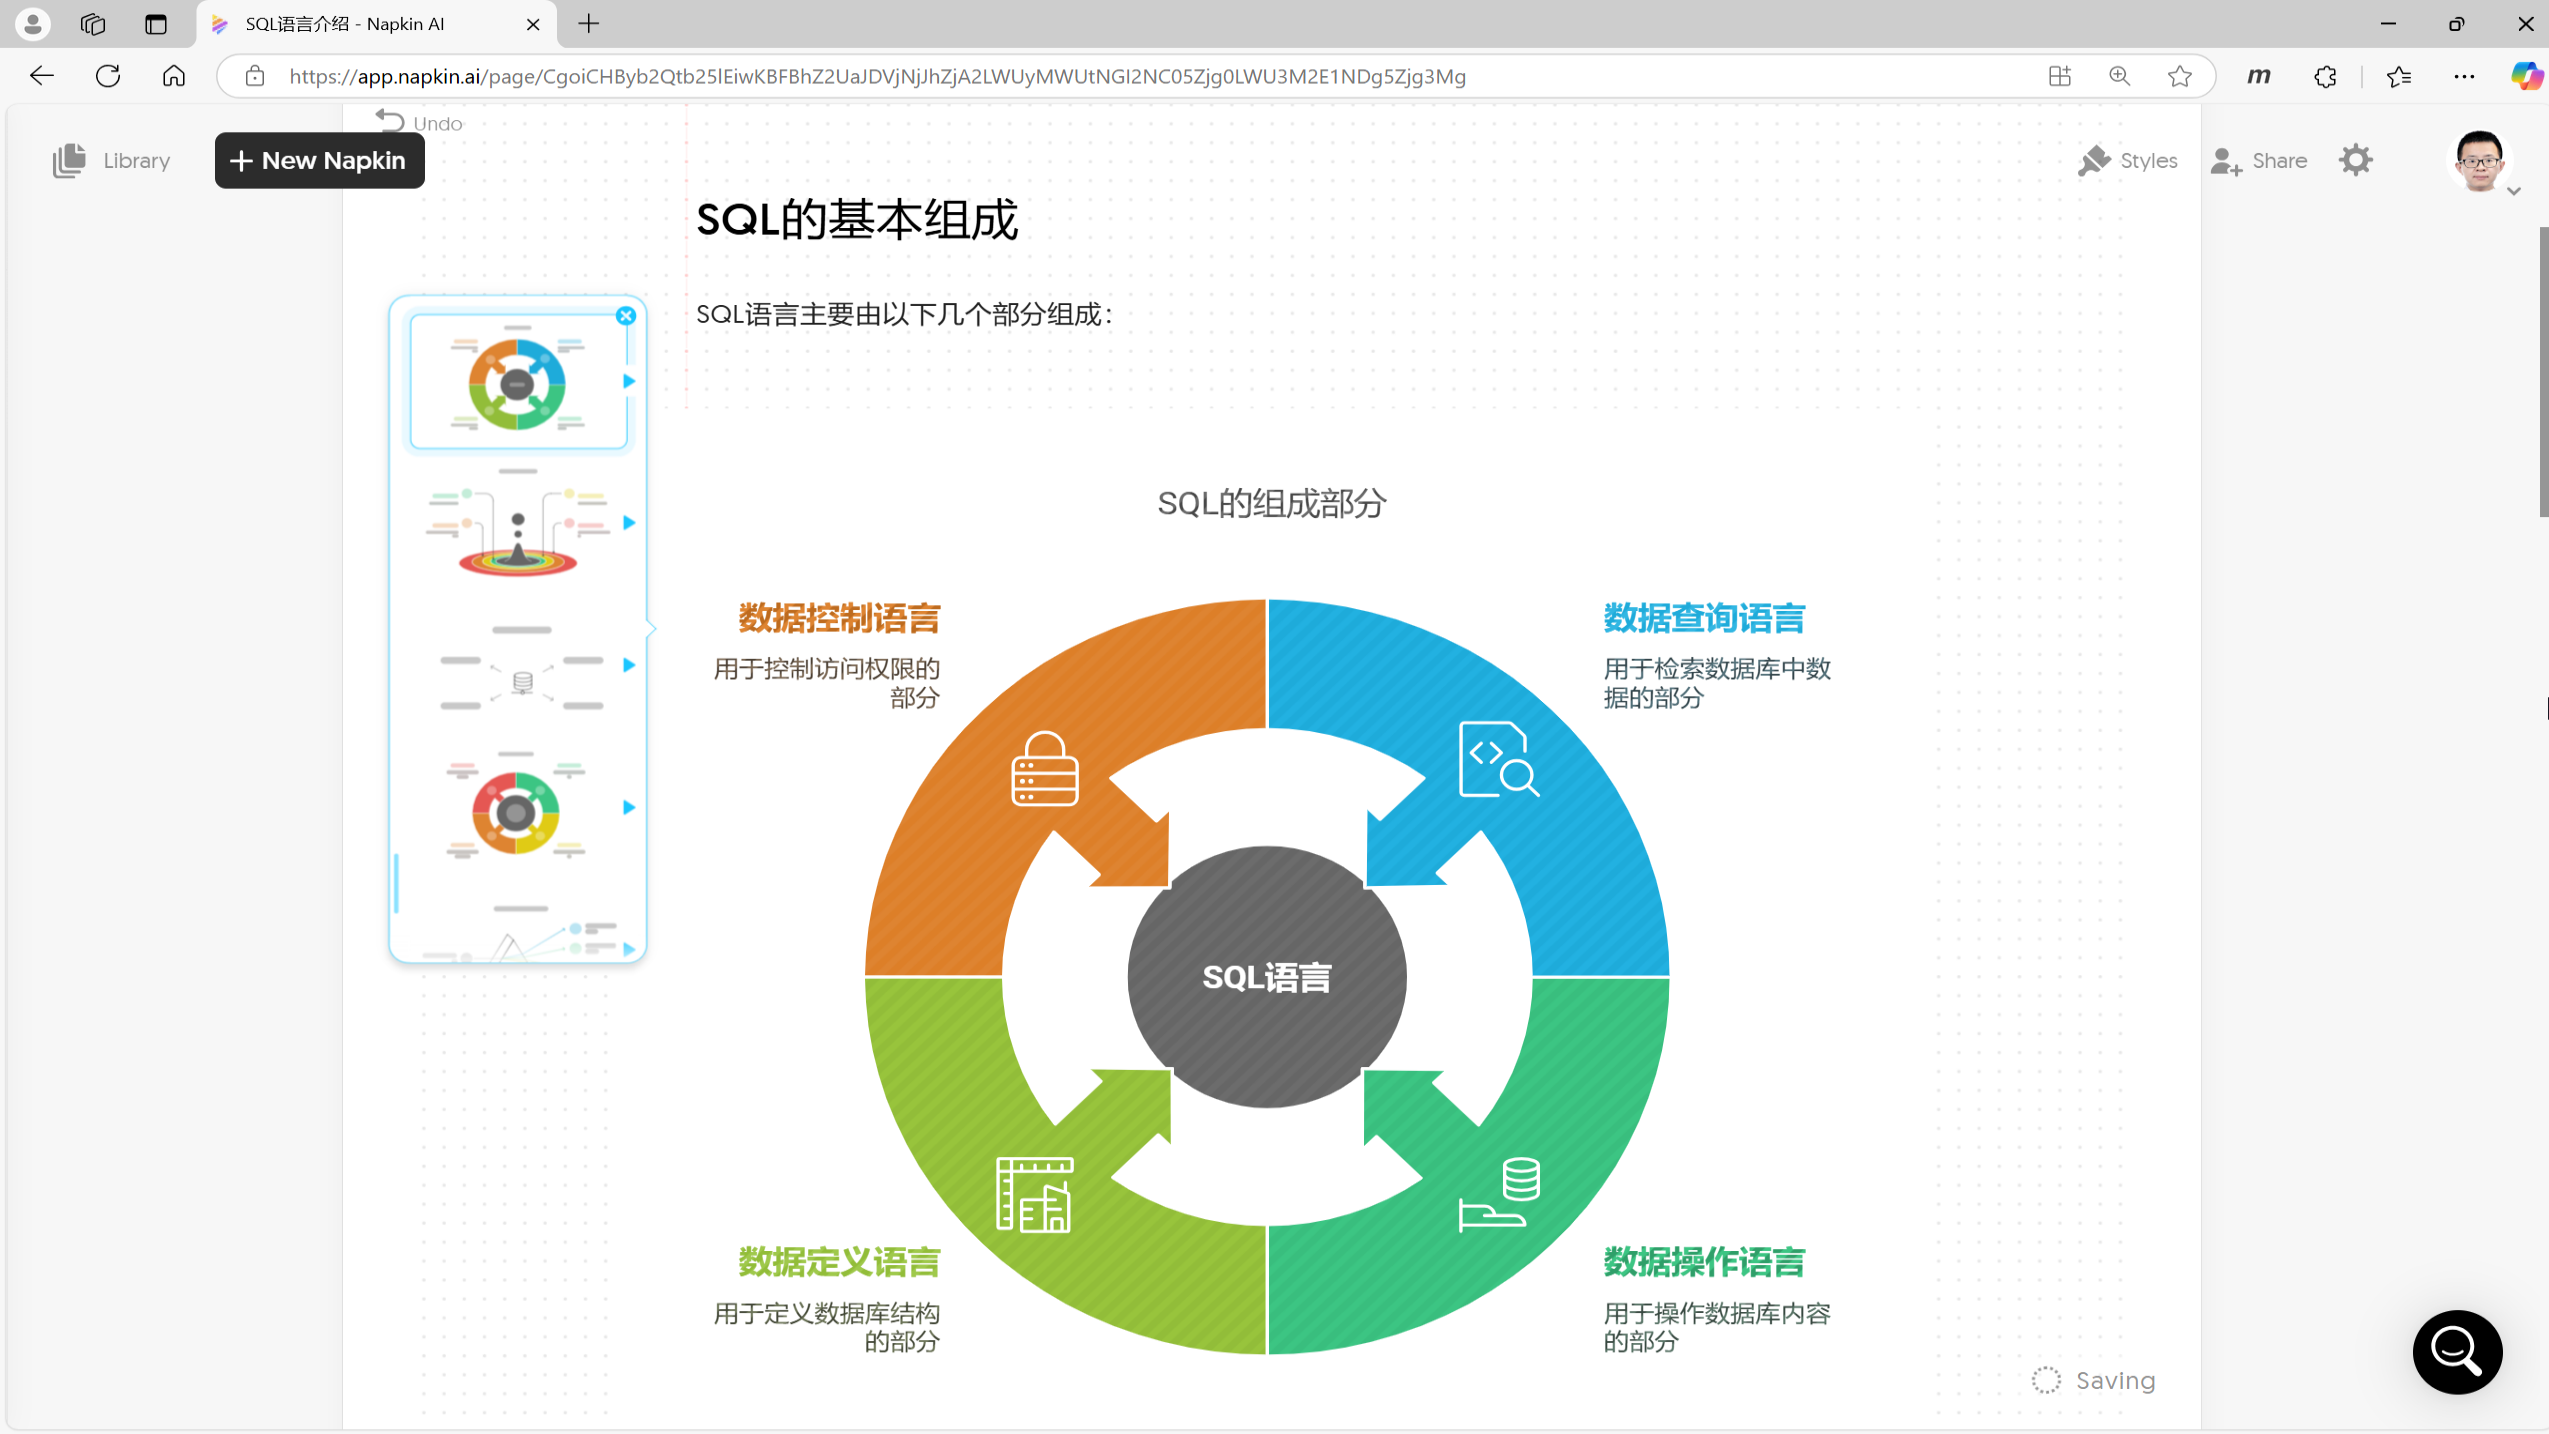
Task: Click the browser address bar URL
Action: click(x=876, y=76)
